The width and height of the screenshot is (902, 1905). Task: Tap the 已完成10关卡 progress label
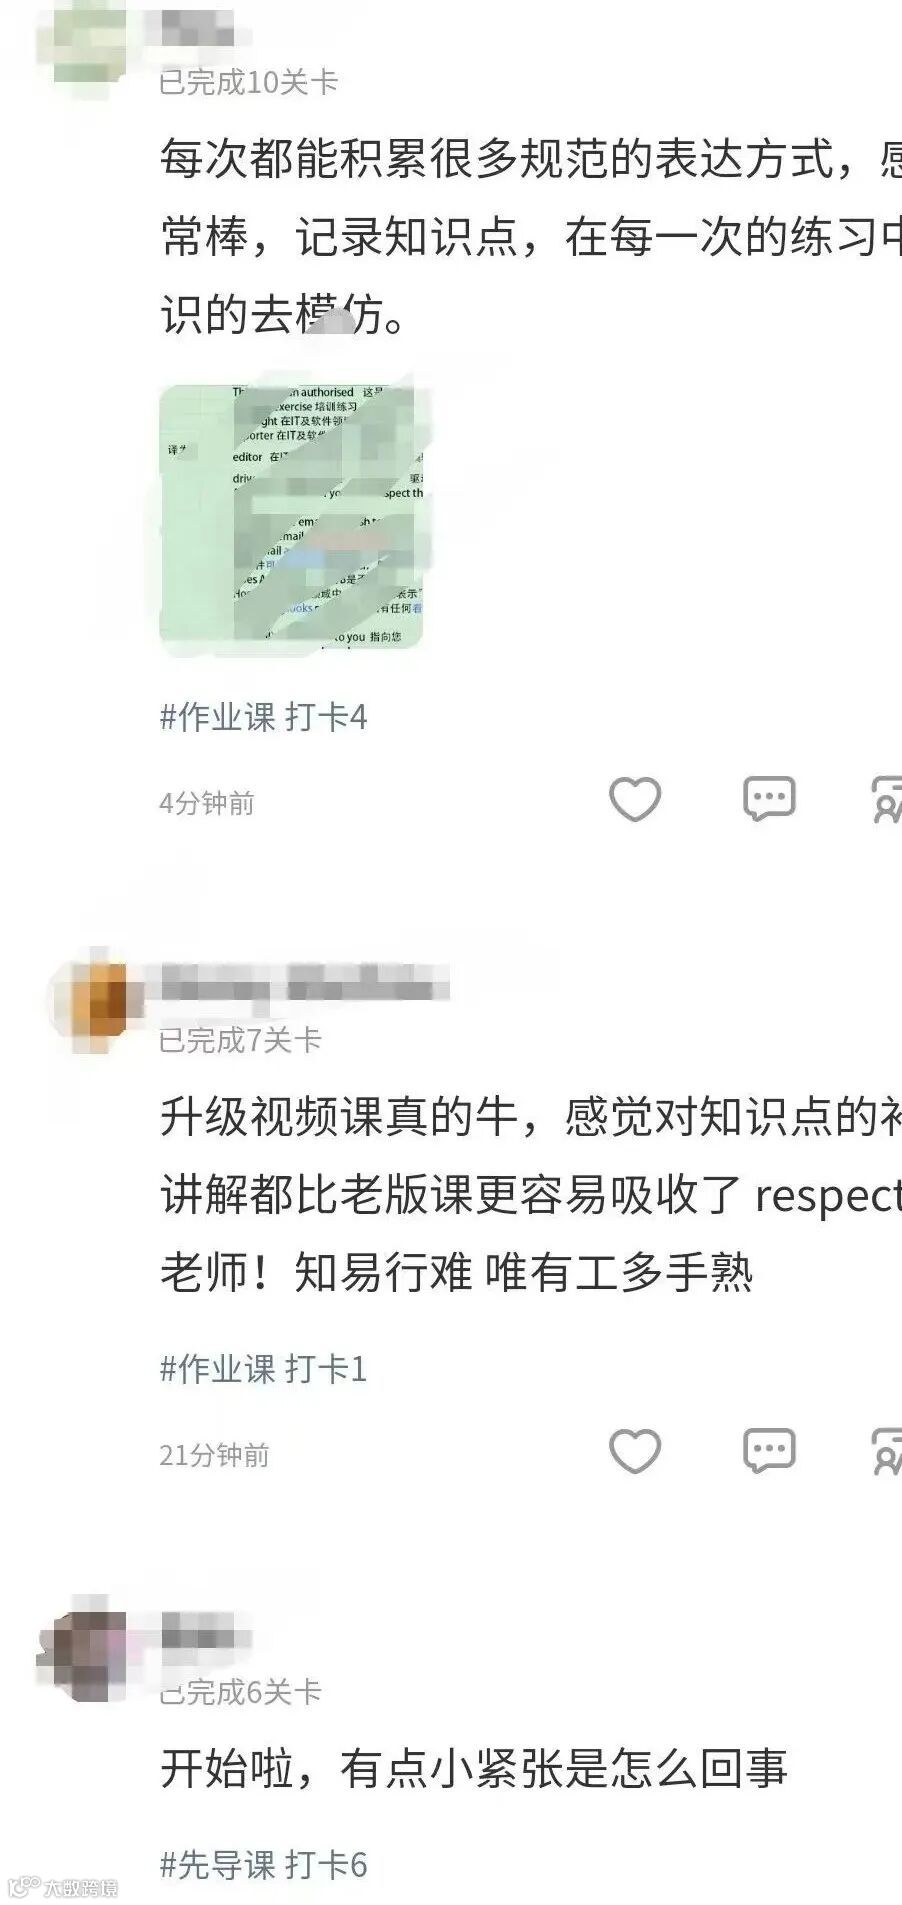pyautogui.click(x=249, y=82)
